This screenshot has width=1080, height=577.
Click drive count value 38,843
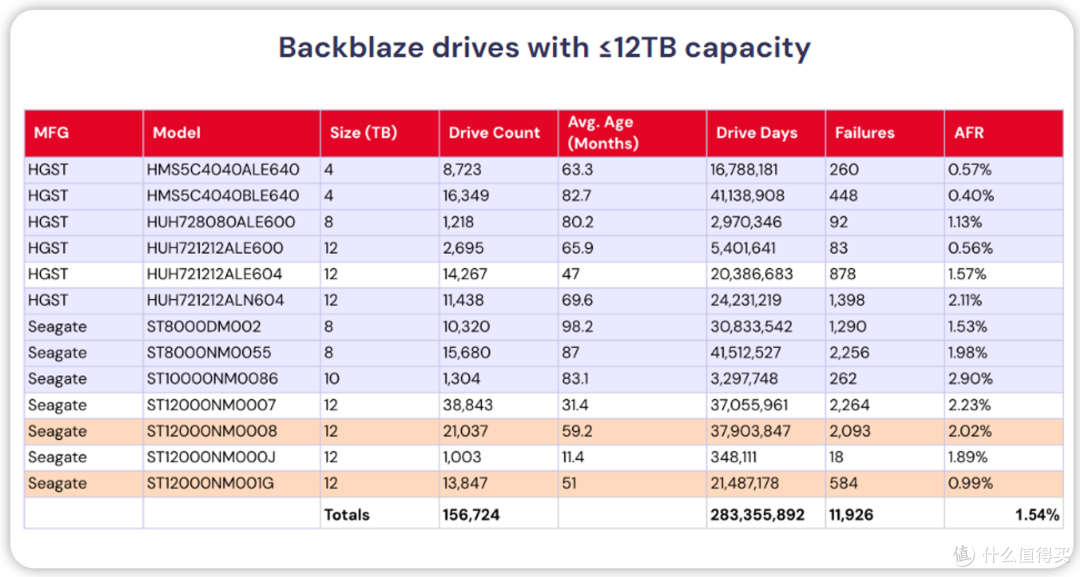point(467,405)
